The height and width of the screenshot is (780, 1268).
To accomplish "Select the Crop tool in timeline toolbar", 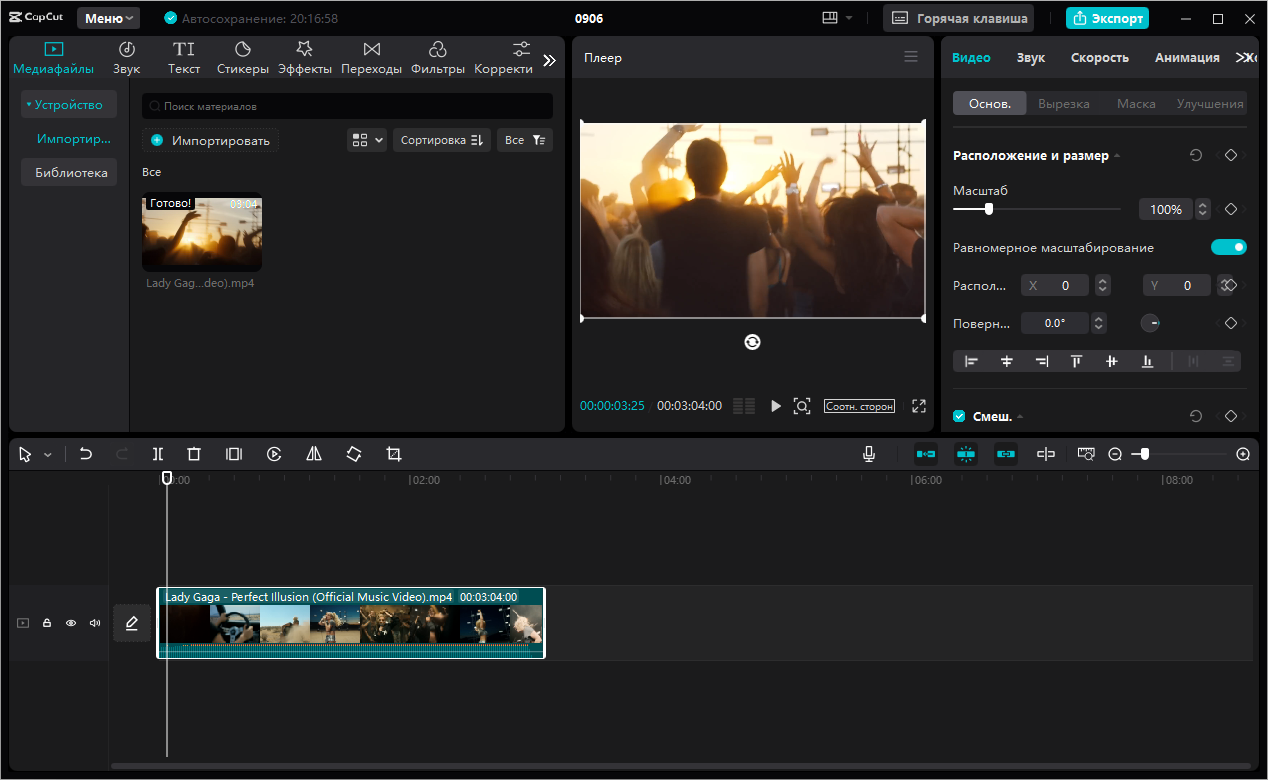I will [x=394, y=454].
